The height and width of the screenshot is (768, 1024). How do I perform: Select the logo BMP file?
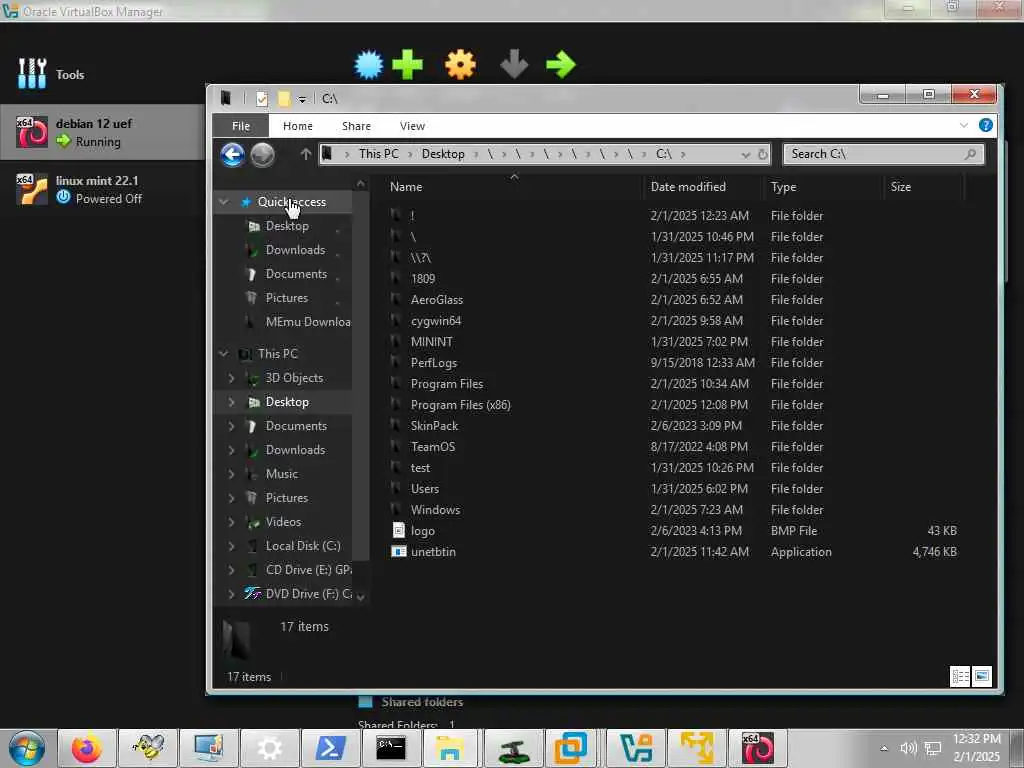[x=422, y=531]
